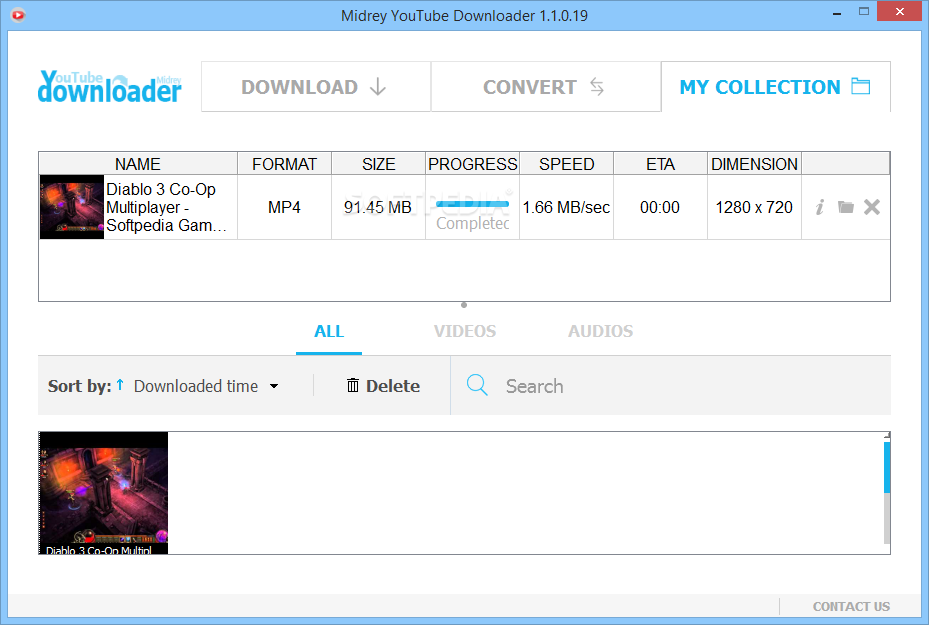The height and width of the screenshot is (625, 929).
Task: Toggle sort direction arrow beside Sort by
Action: (120, 384)
